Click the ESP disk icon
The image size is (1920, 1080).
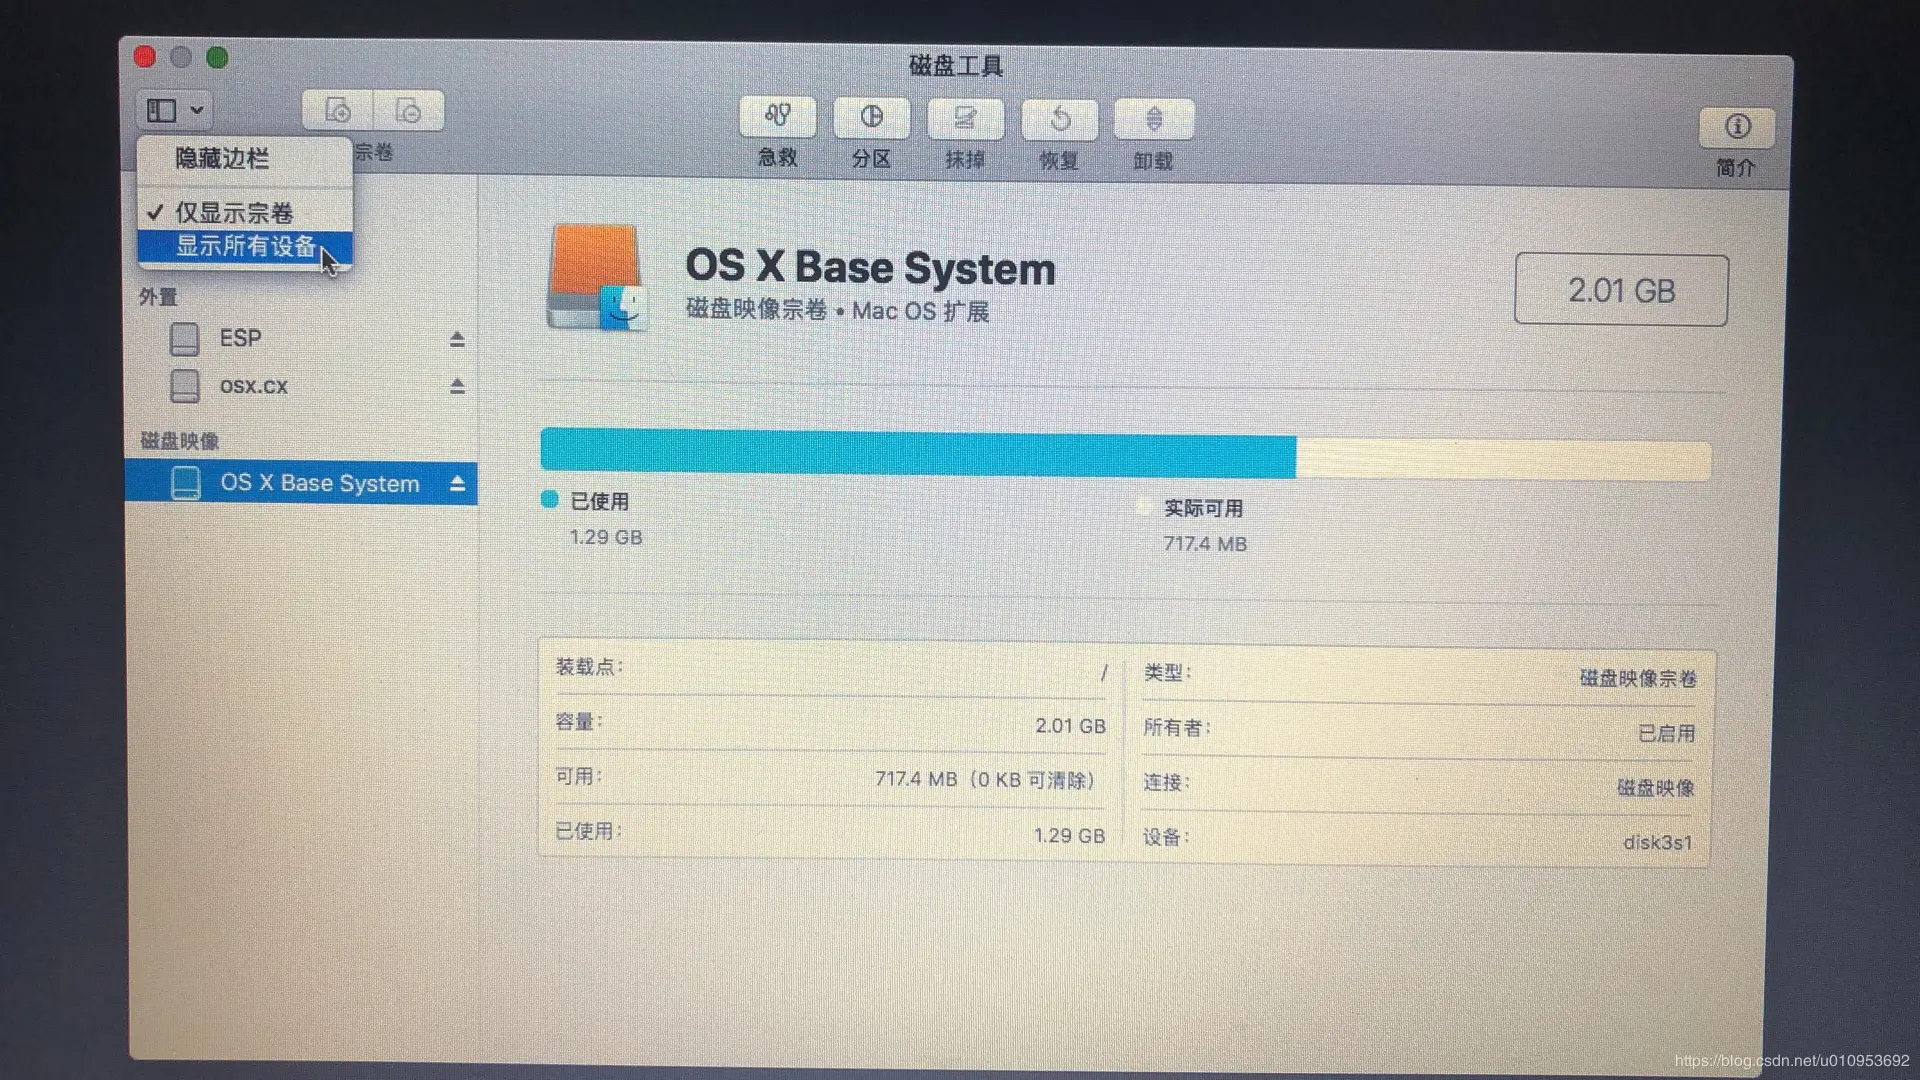(185, 339)
